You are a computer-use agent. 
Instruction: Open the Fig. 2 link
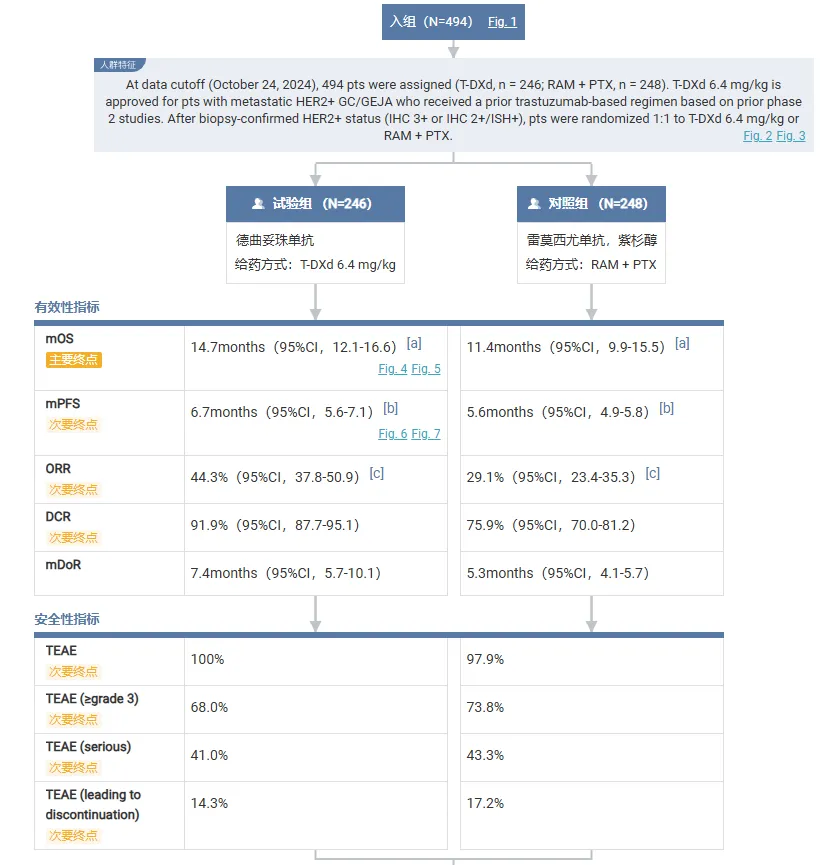(x=757, y=136)
